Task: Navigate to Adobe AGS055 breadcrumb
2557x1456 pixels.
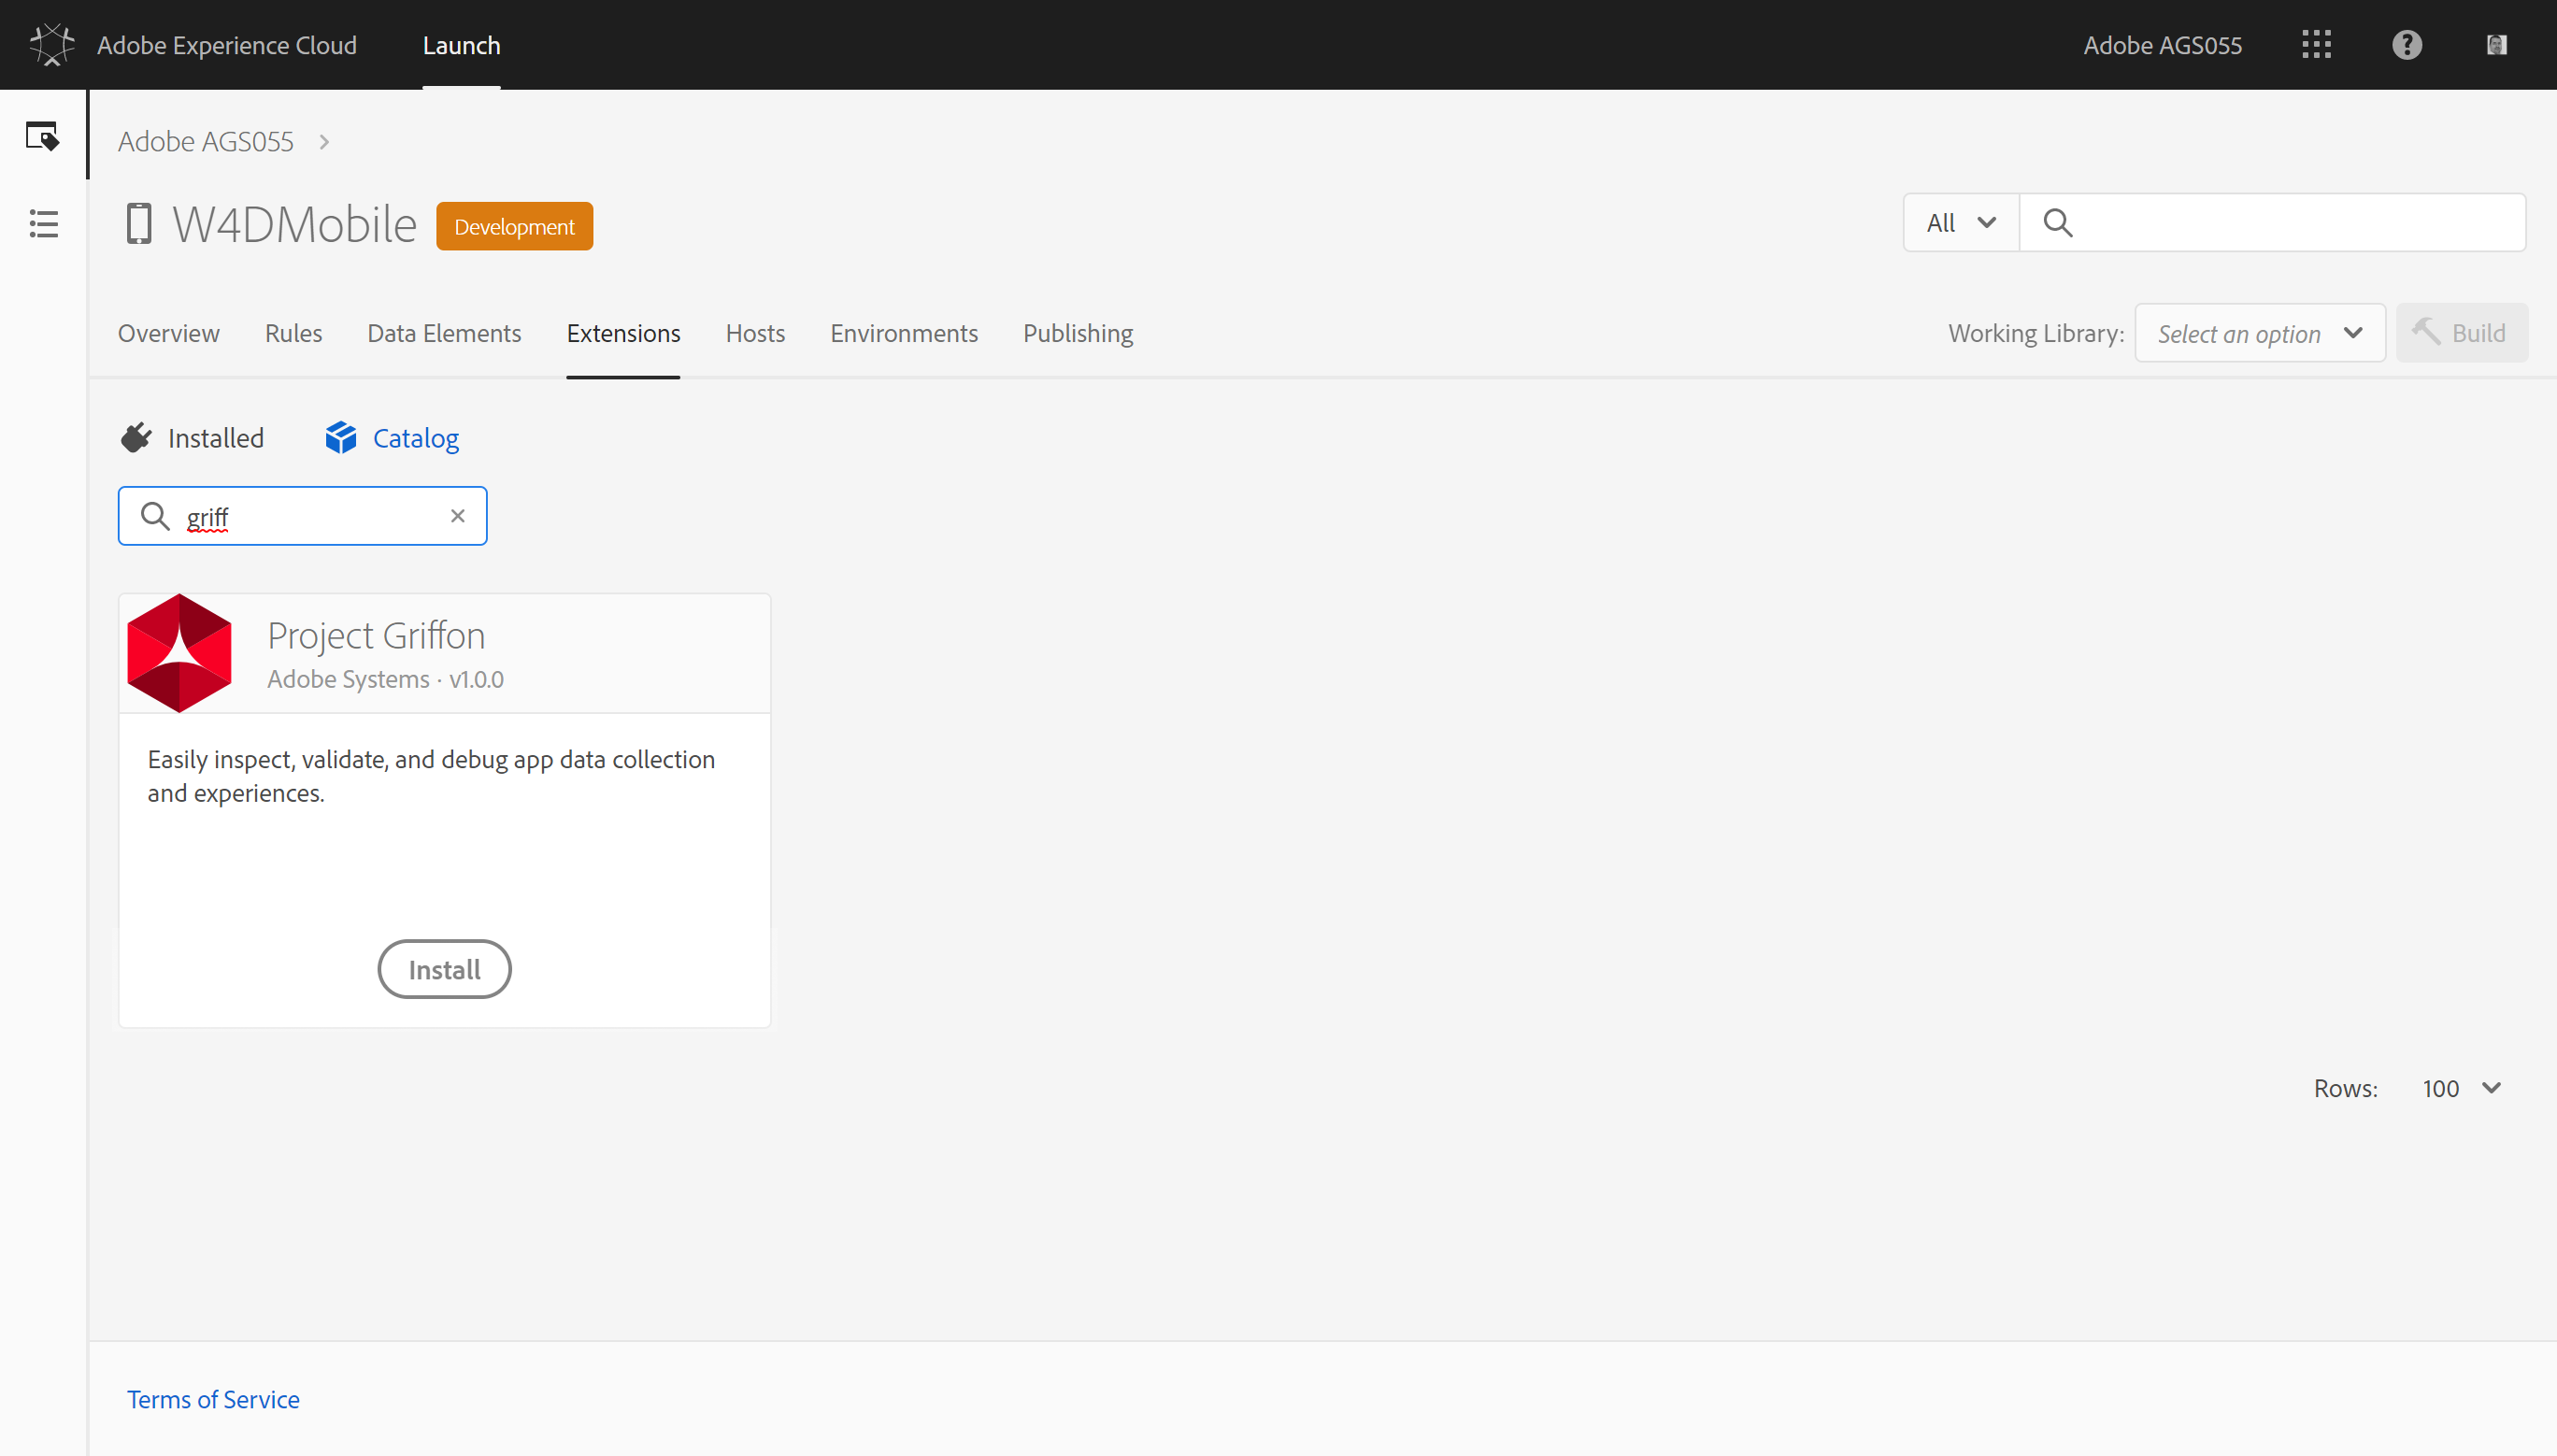Action: (x=205, y=141)
